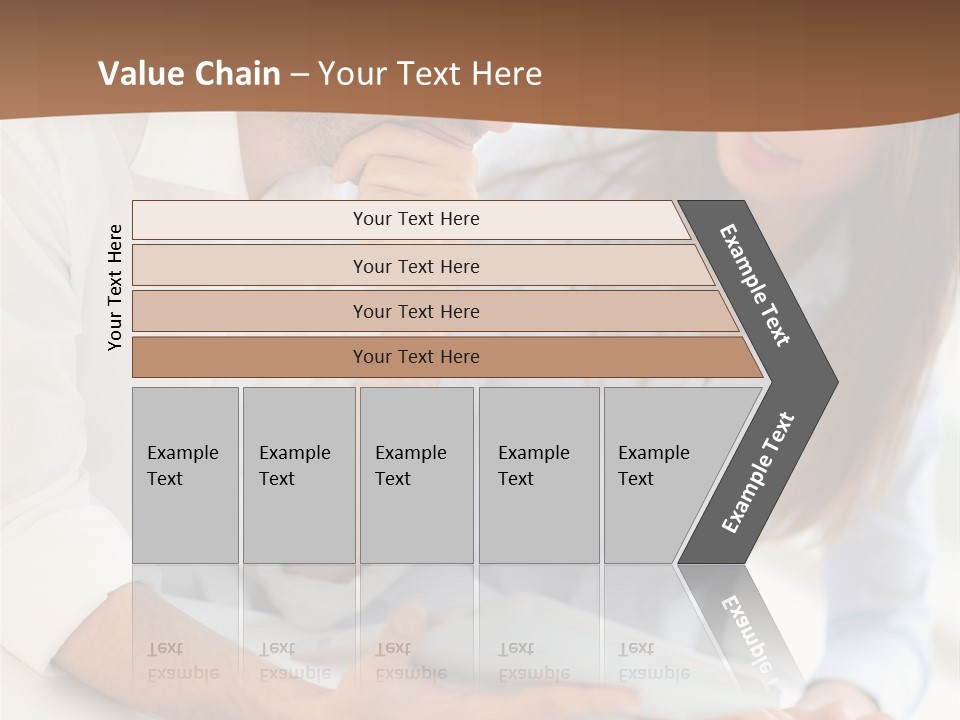
Task: Click the 'Value Chain' slide title text
Action: pos(189,74)
